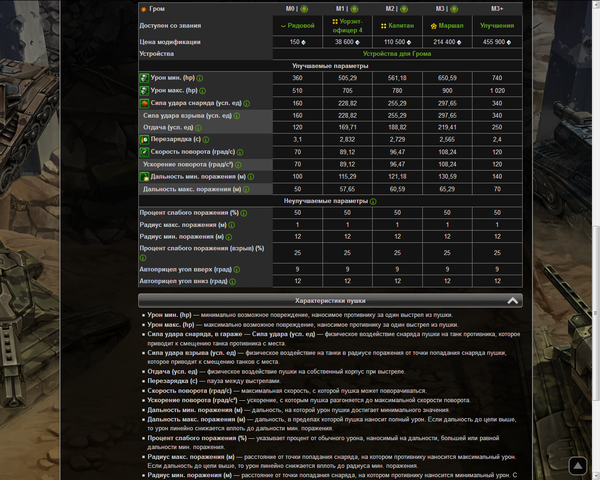This screenshot has width=600, height=480.
Task: Open info icon for Радиус мин. поражения row
Action: point(229,237)
